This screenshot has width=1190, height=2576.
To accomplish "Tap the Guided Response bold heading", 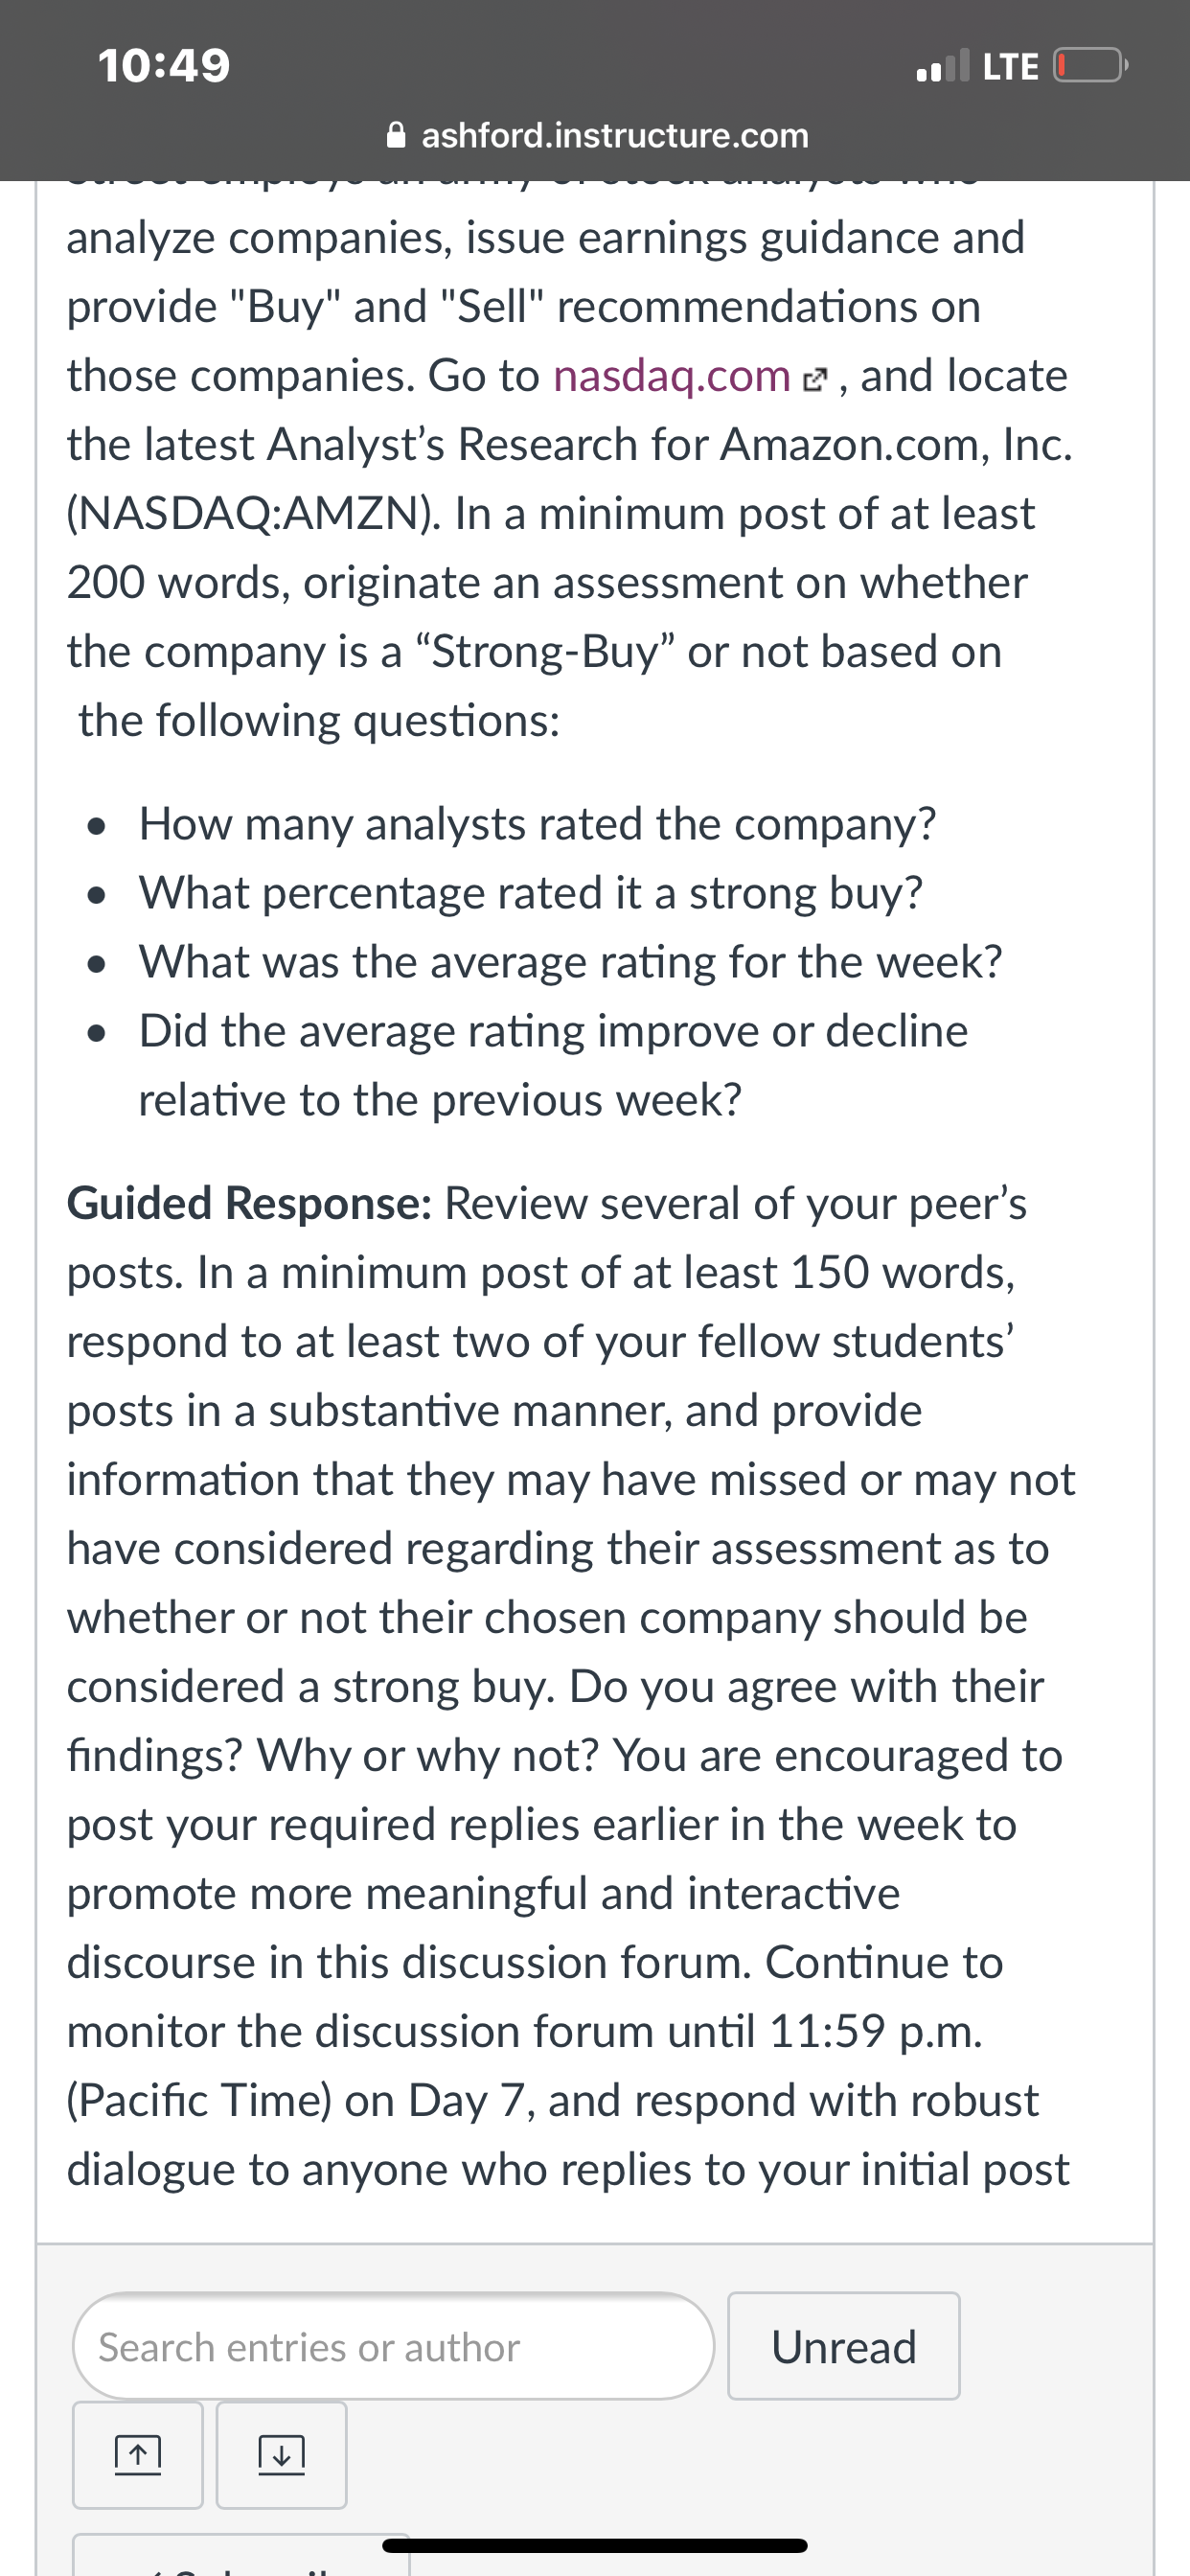I will 250,1203.
